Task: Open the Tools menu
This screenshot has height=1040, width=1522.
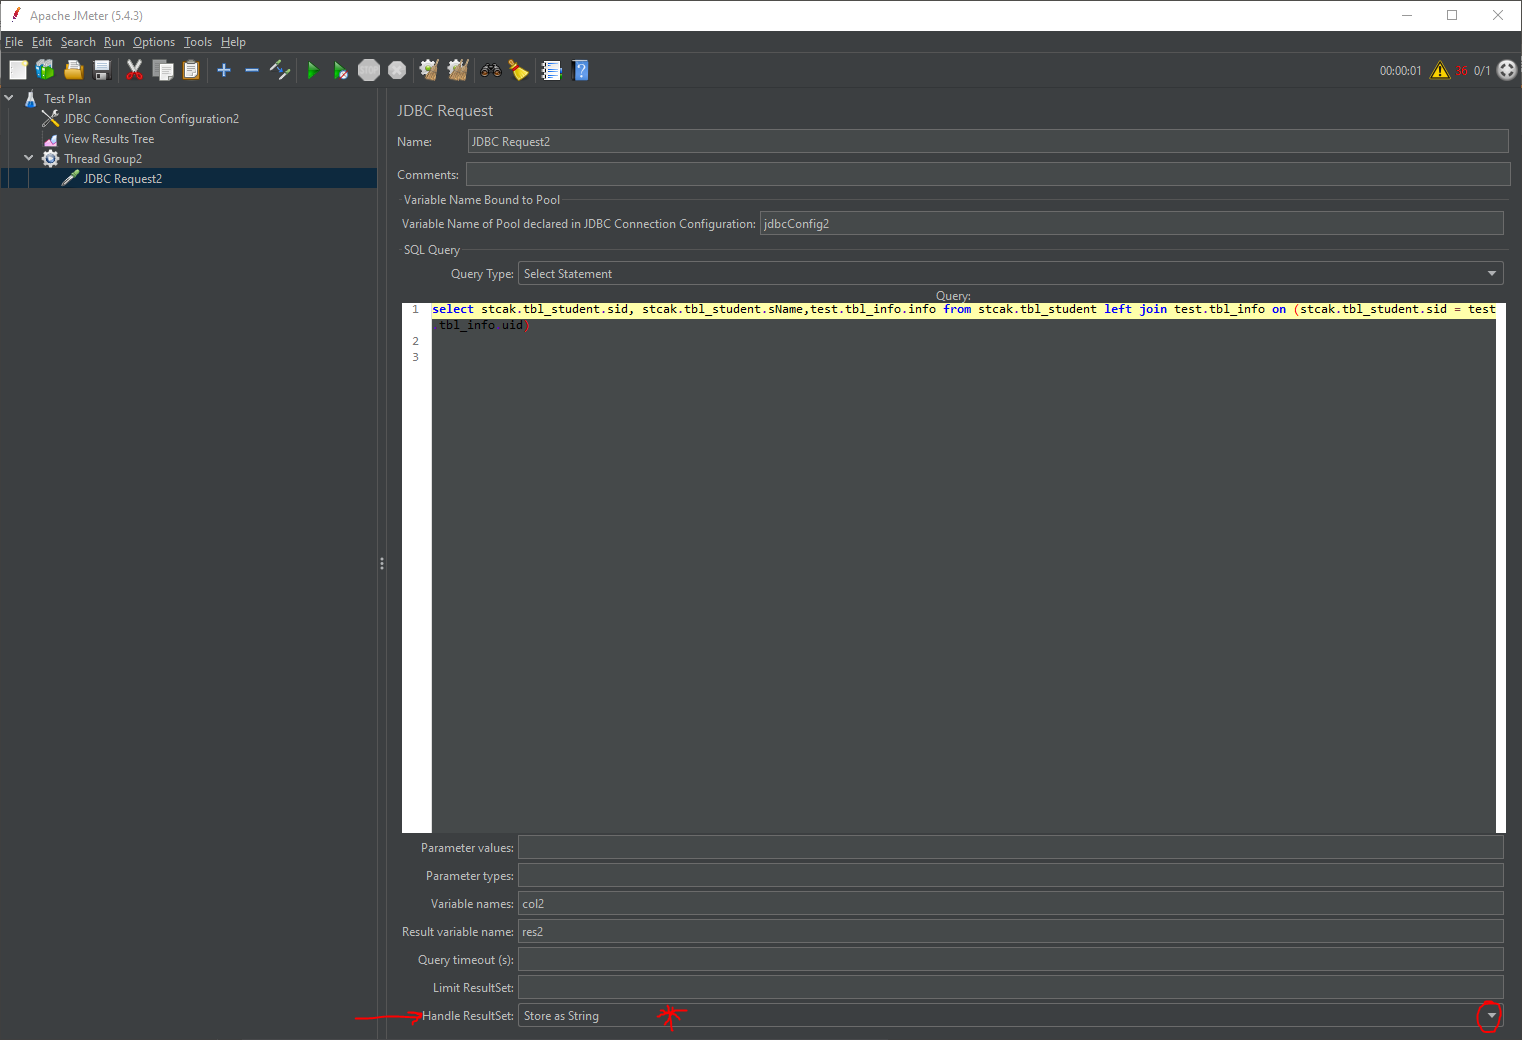Action: pos(198,42)
